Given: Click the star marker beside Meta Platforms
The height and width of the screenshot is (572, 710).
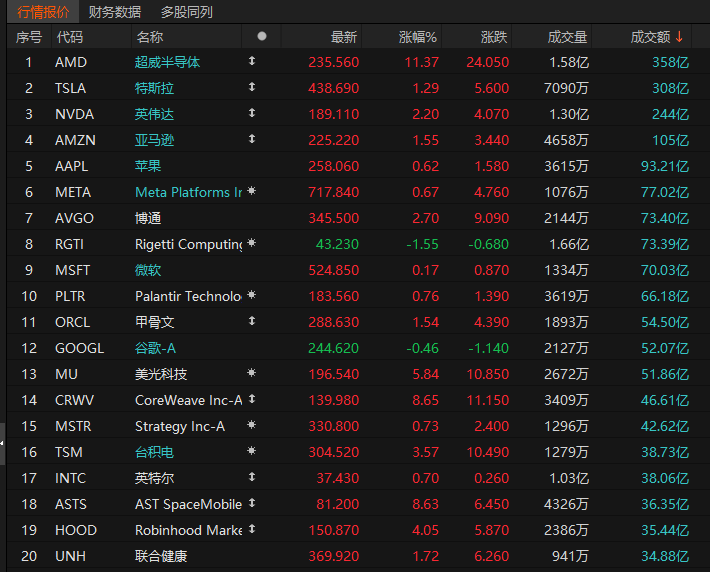Looking at the screenshot, I should click(x=251, y=192).
